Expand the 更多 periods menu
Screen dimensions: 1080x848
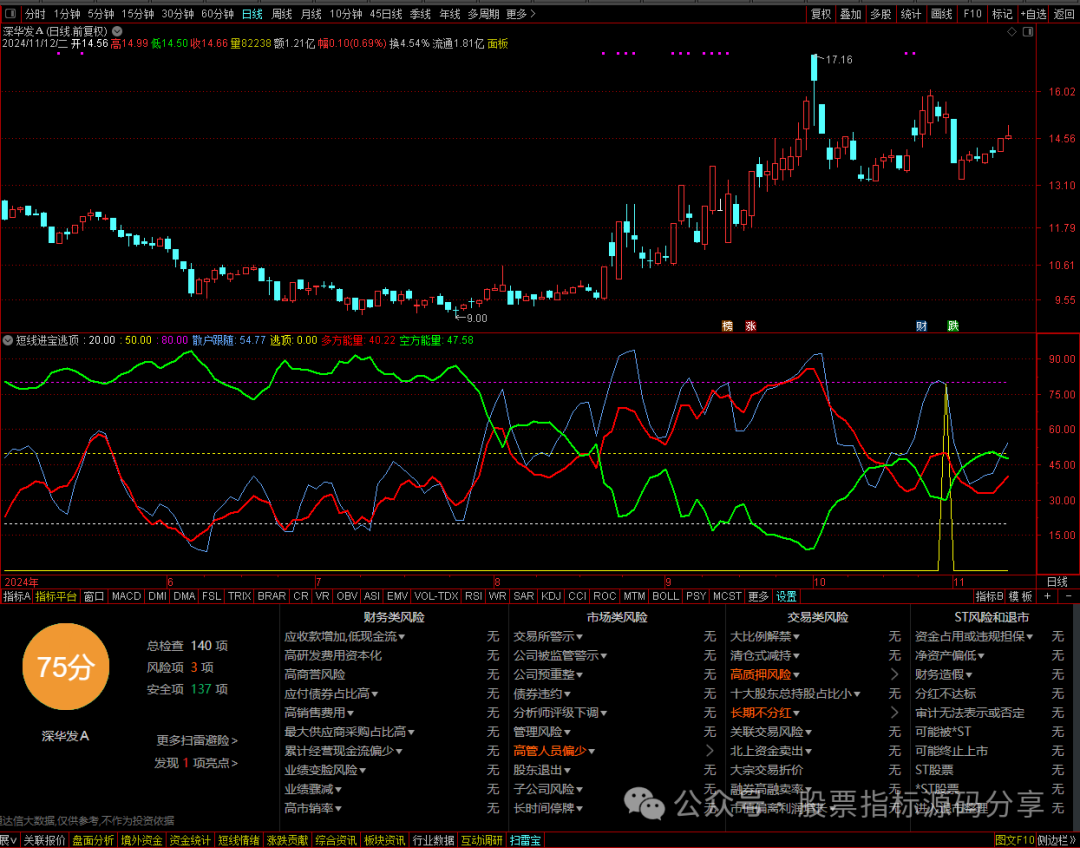pos(520,14)
